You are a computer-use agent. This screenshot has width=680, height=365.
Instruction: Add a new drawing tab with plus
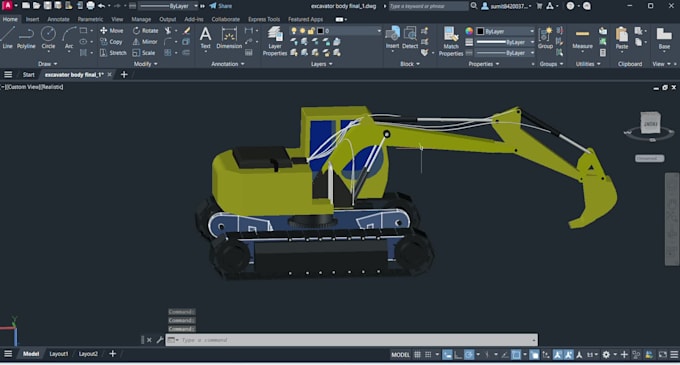pos(124,75)
